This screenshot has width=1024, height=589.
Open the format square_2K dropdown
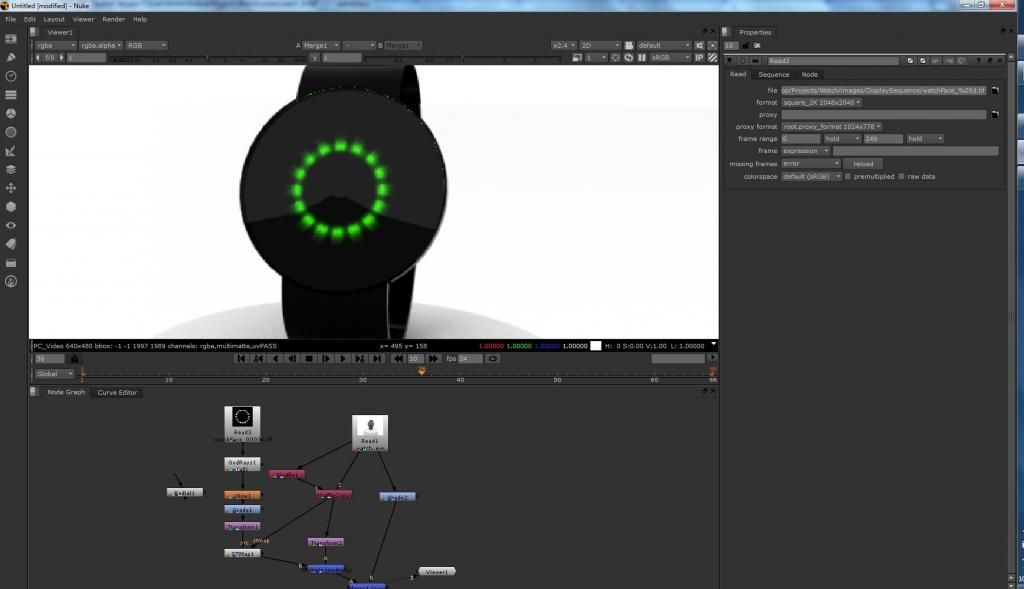[x=821, y=102]
